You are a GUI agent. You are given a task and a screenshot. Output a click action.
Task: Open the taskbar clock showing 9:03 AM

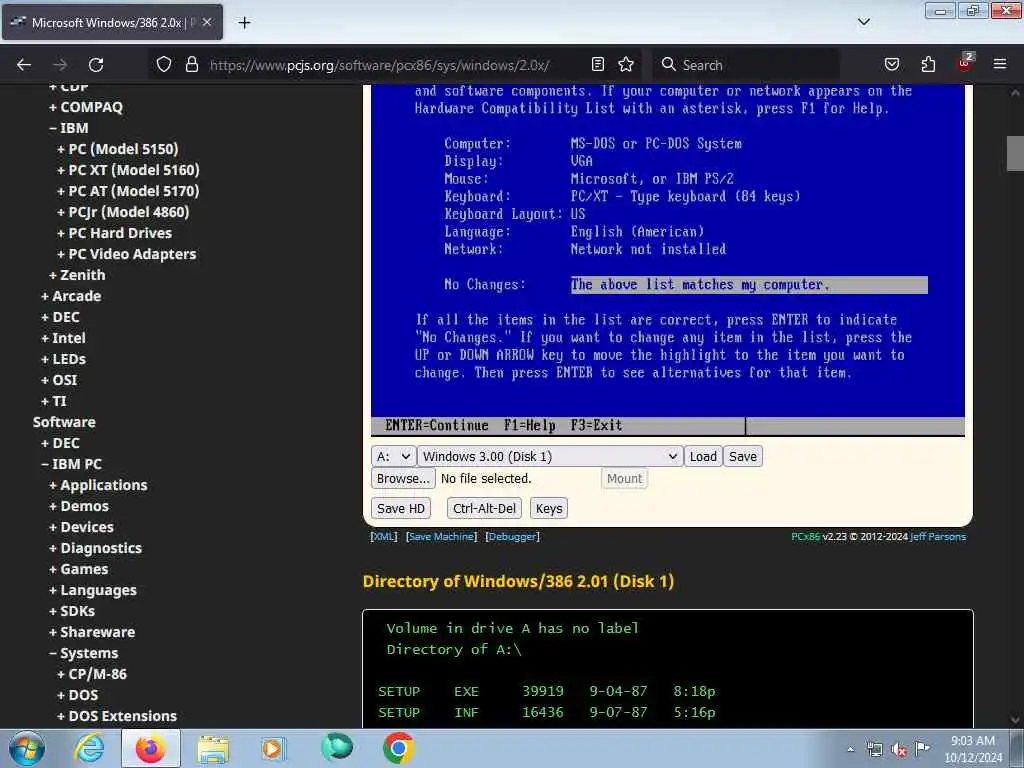pos(973,749)
